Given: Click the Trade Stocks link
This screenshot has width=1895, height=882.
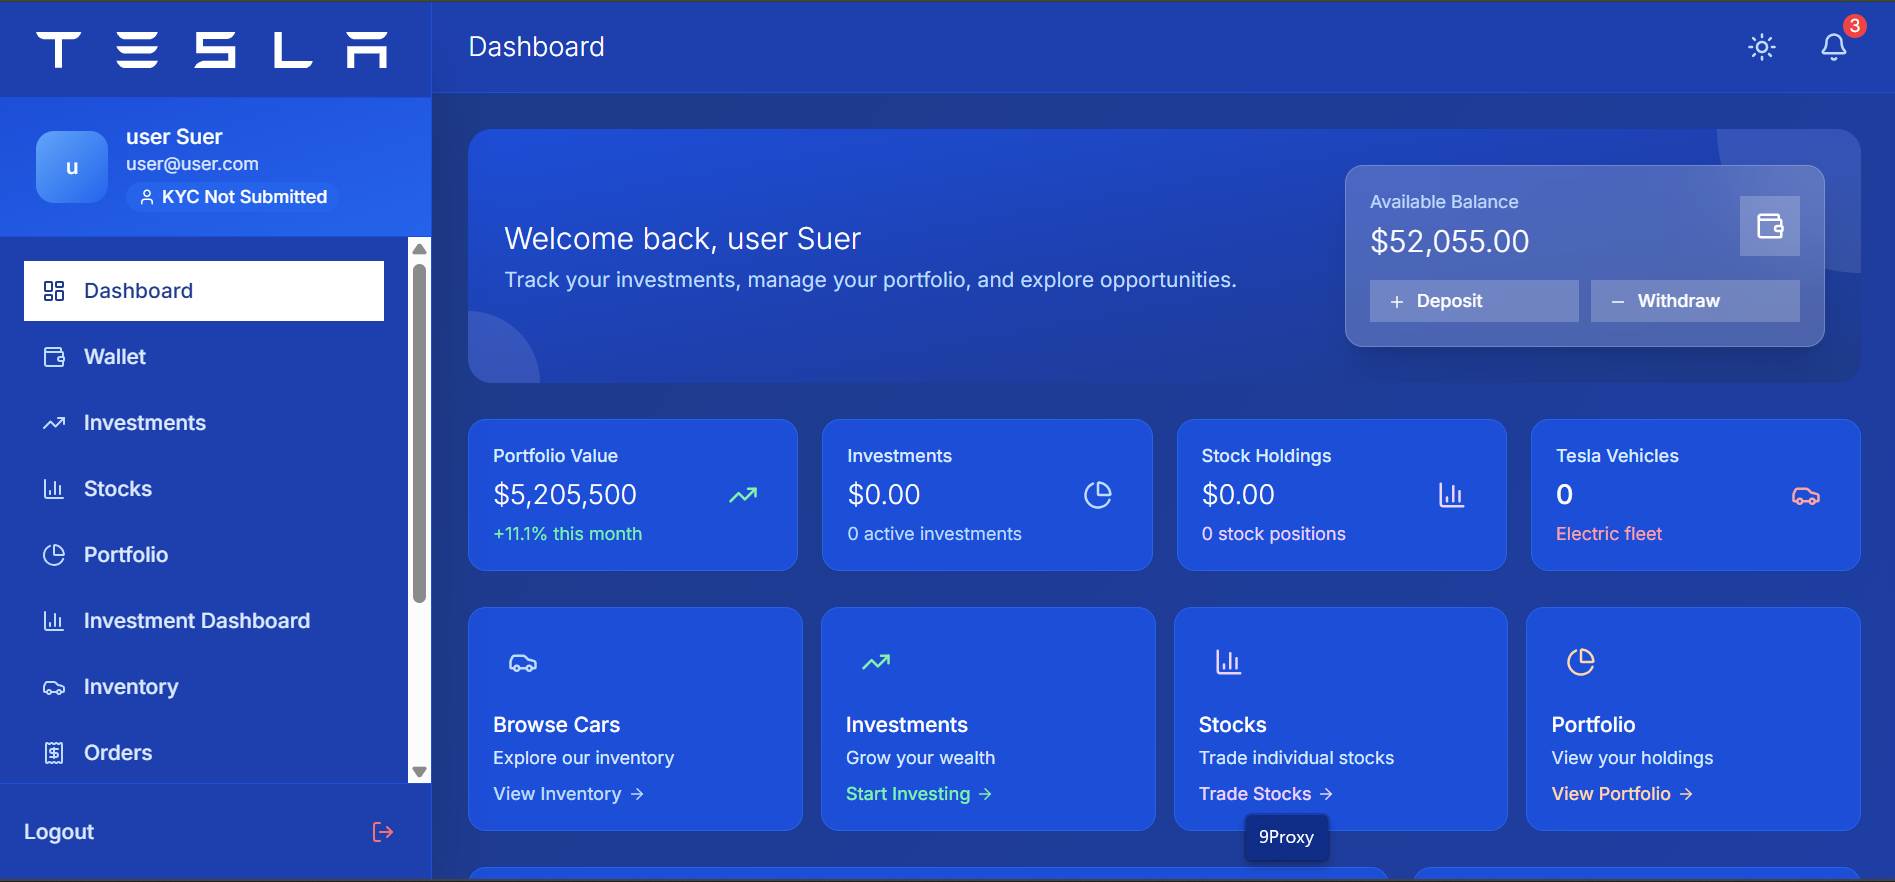Looking at the screenshot, I should 1266,794.
